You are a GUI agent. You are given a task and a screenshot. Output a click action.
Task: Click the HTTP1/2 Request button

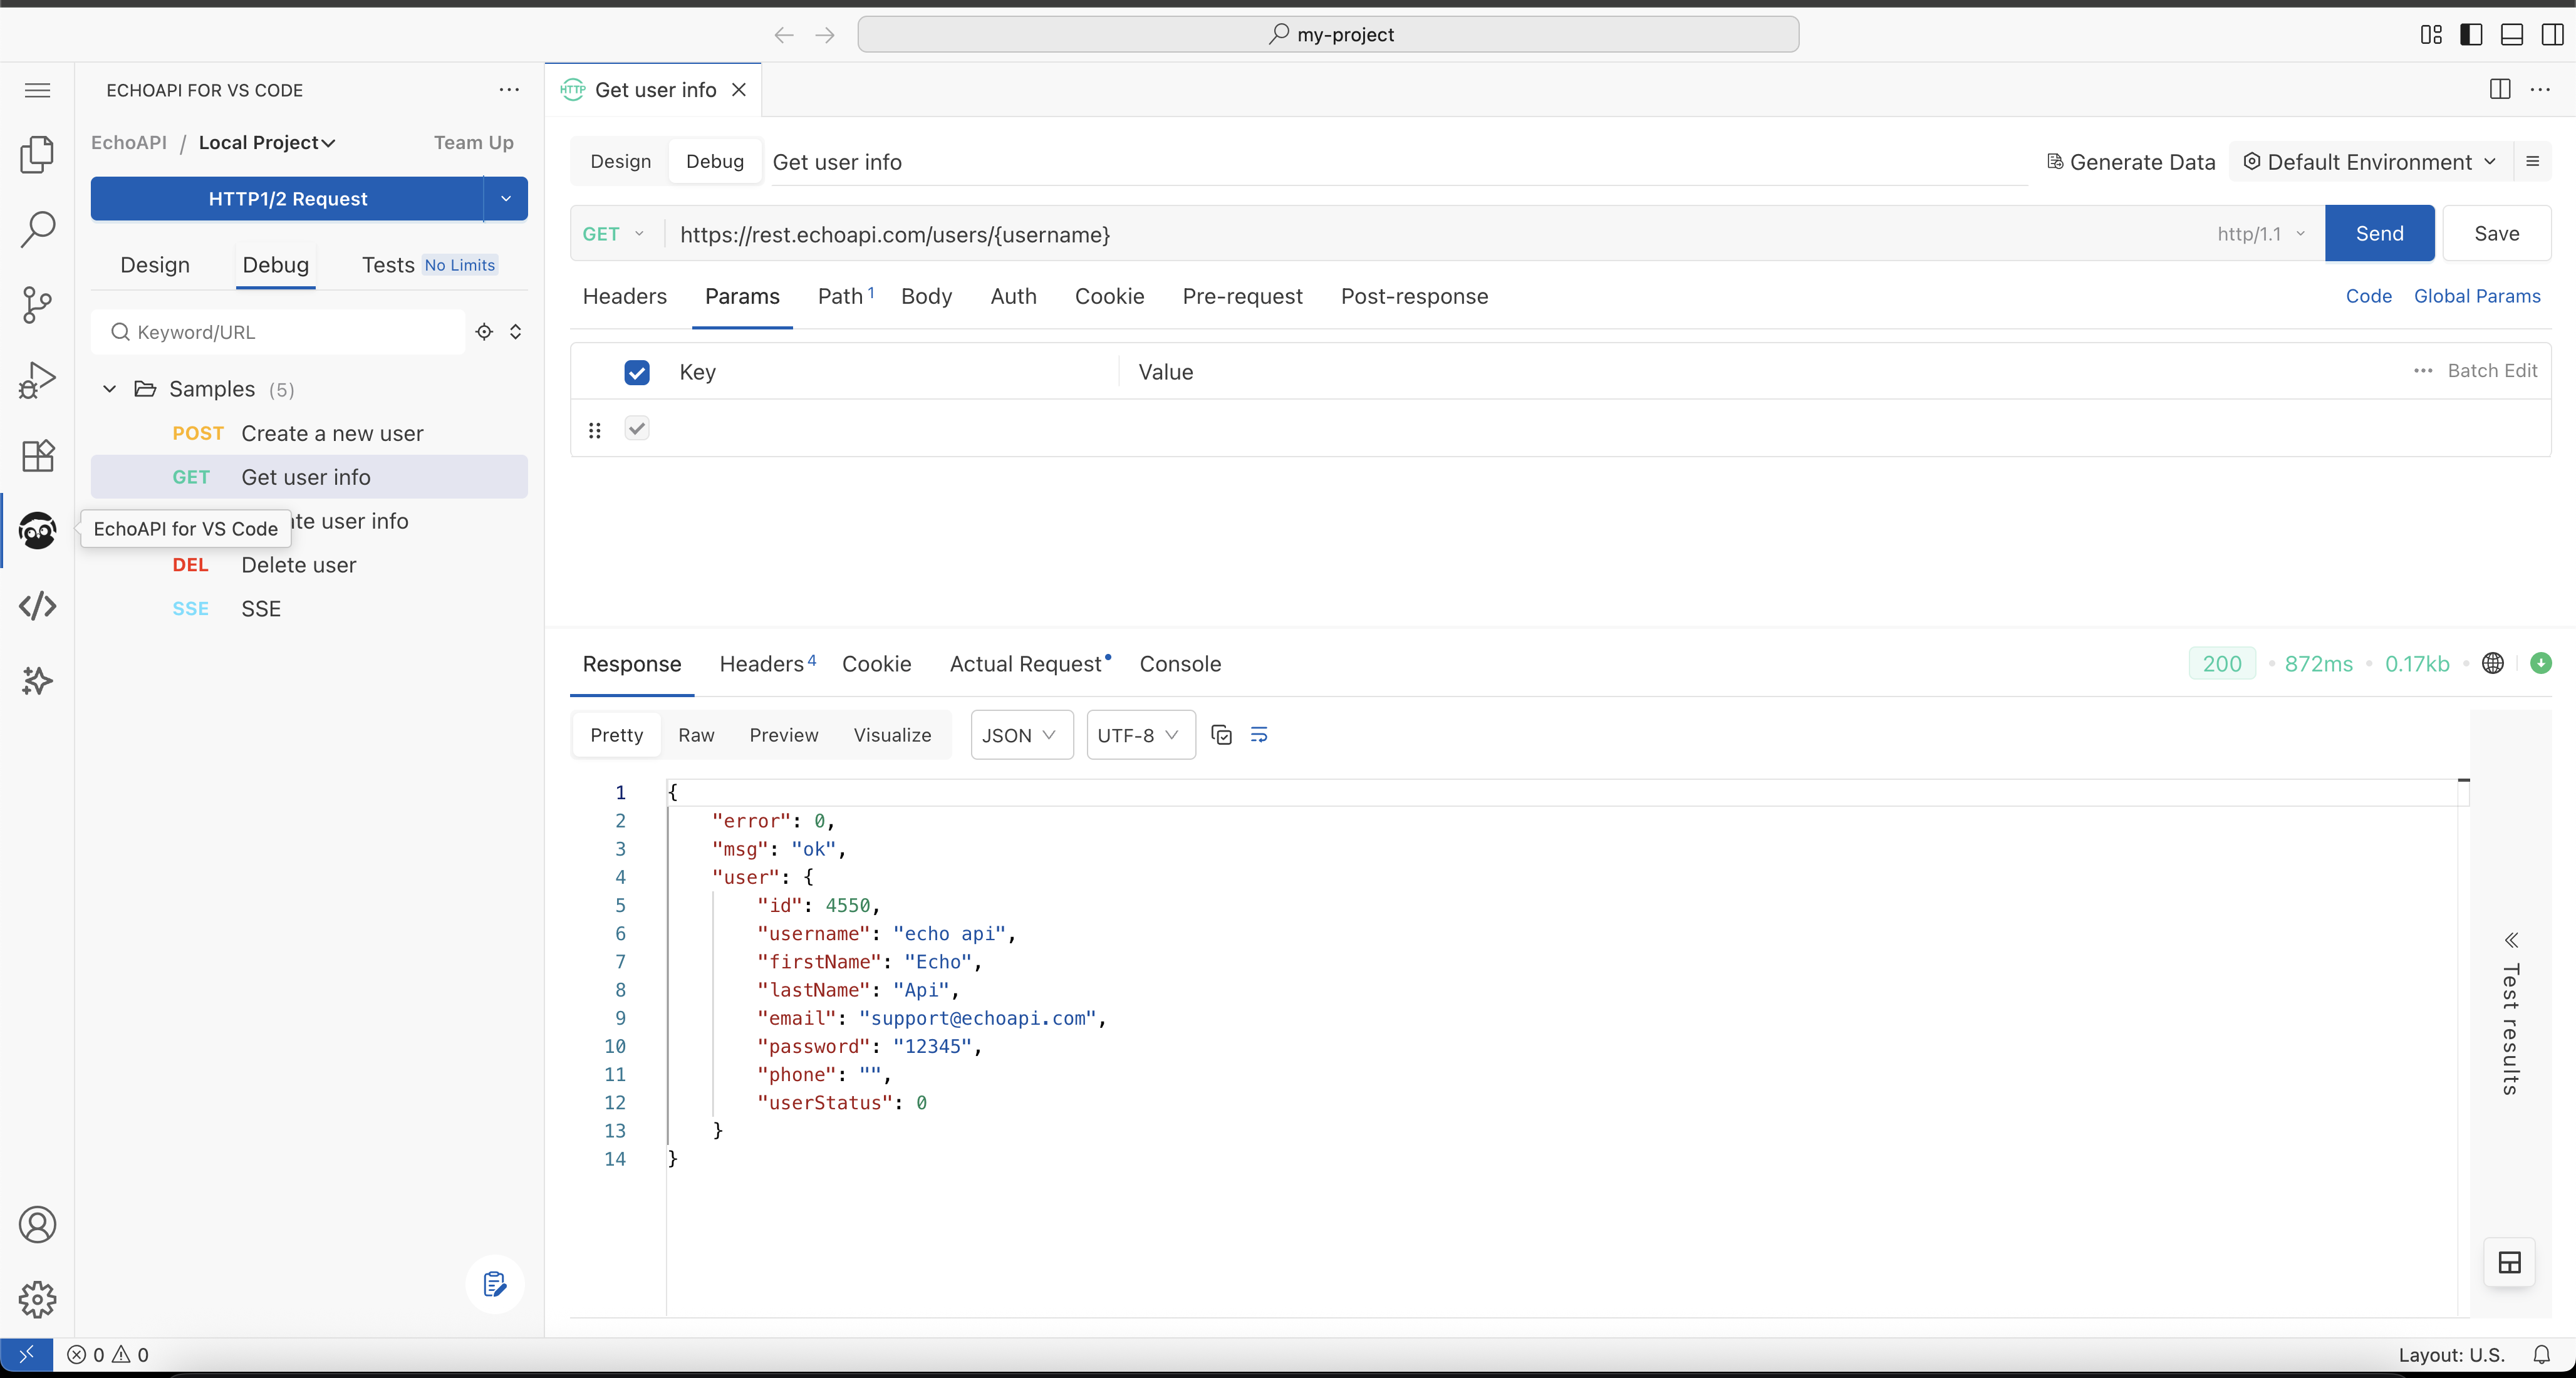click(288, 199)
